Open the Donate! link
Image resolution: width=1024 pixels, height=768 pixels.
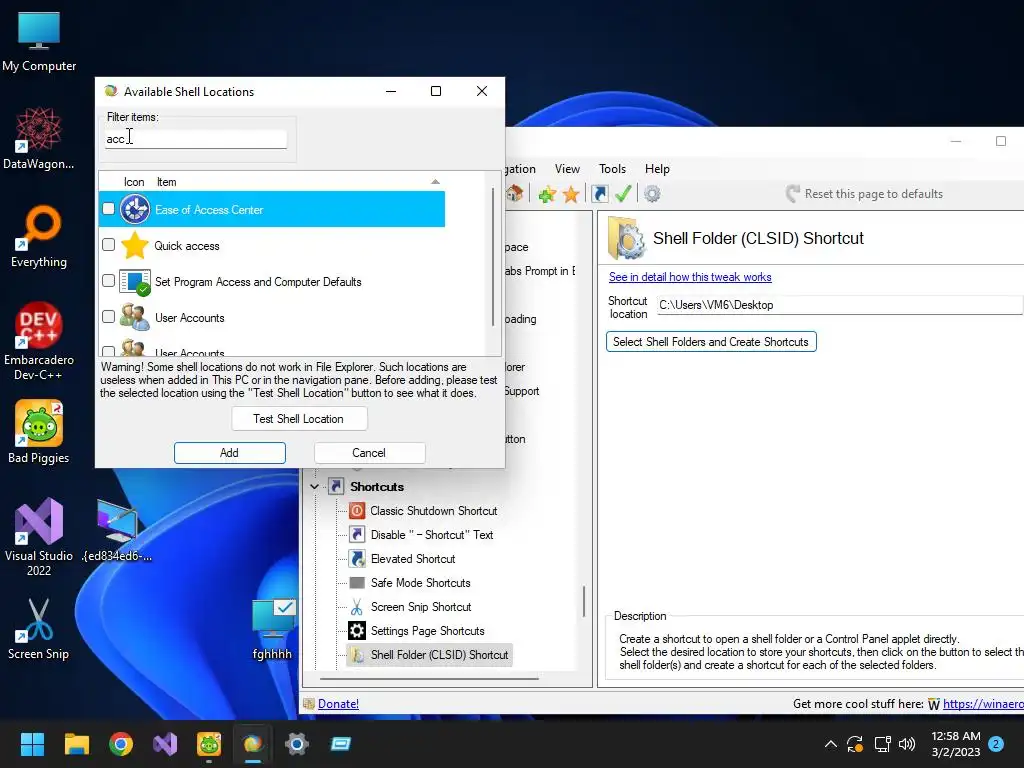pyautogui.click(x=338, y=704)
